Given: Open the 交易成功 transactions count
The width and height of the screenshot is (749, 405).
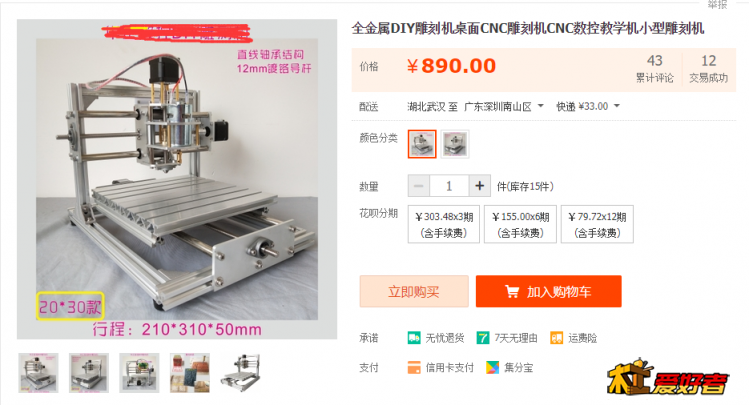Looking at the screenshot, I should (708, 69).
